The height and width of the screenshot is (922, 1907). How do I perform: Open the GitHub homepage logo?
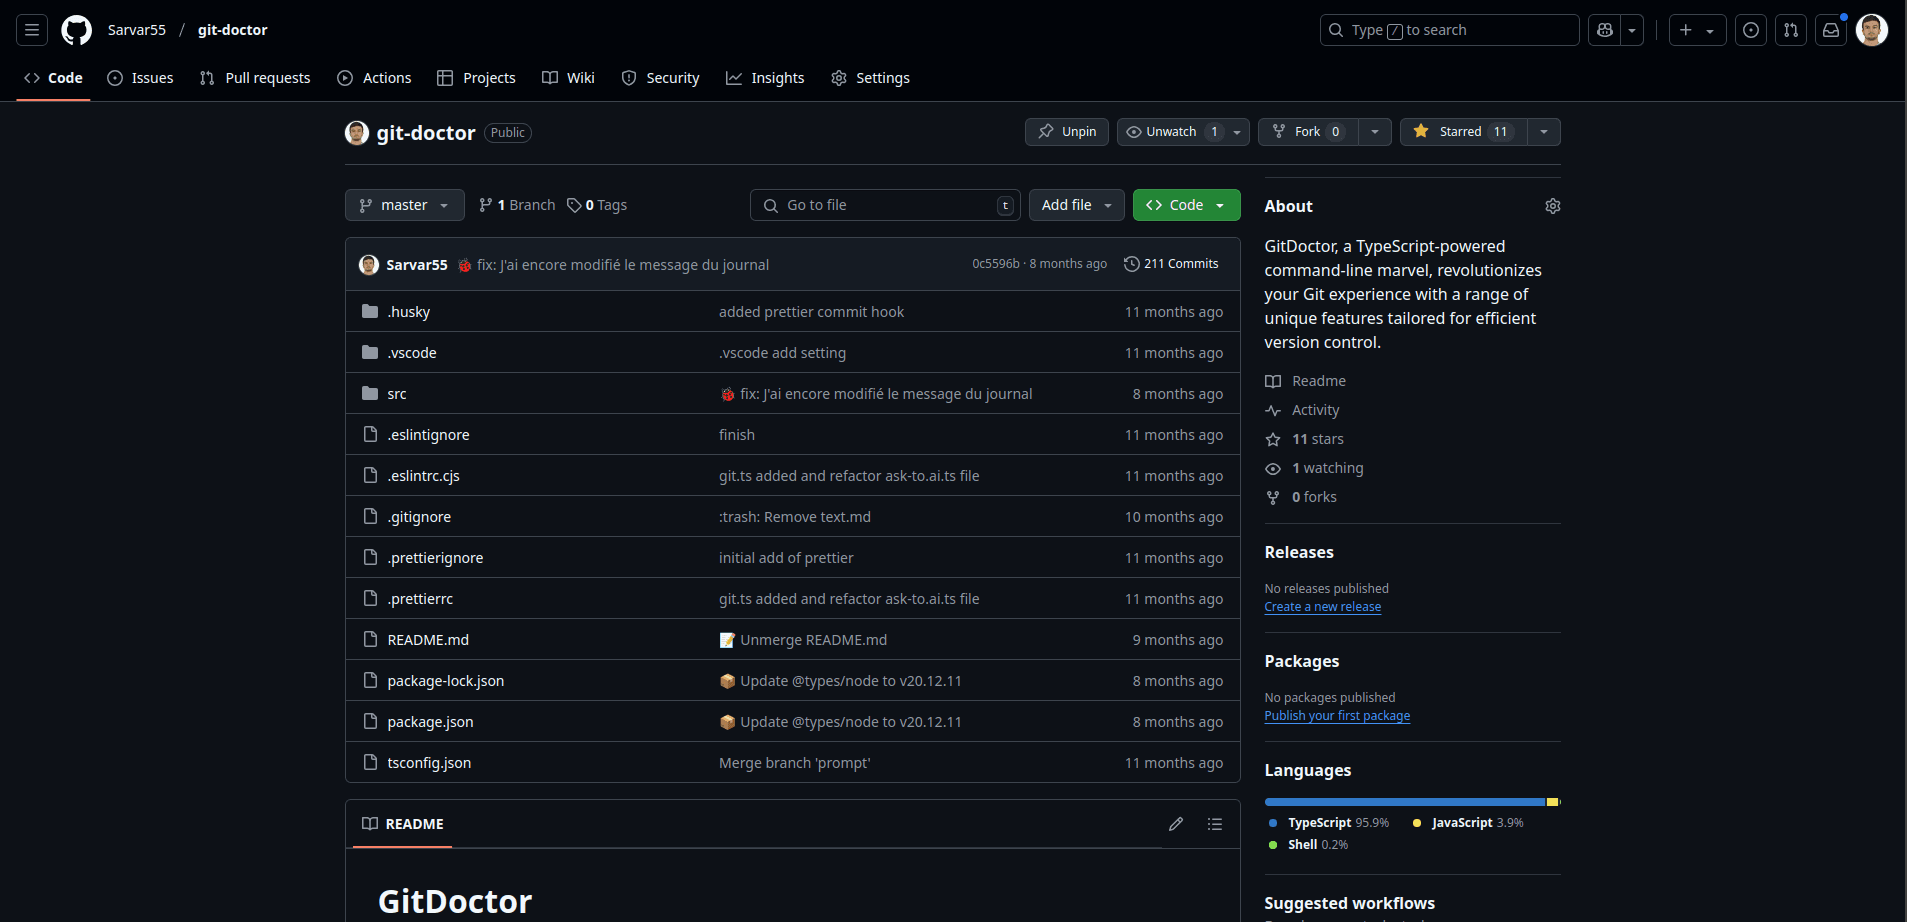click(x=76, y=30)
